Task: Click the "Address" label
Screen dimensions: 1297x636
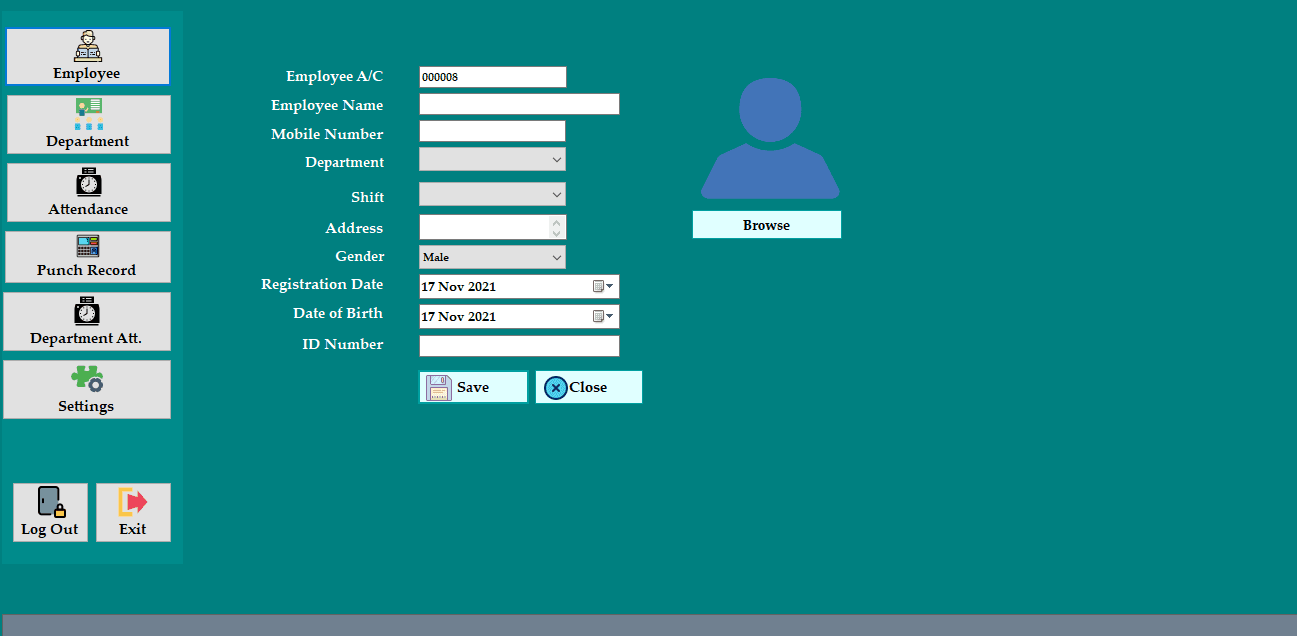Action: [x=354, y=228]
